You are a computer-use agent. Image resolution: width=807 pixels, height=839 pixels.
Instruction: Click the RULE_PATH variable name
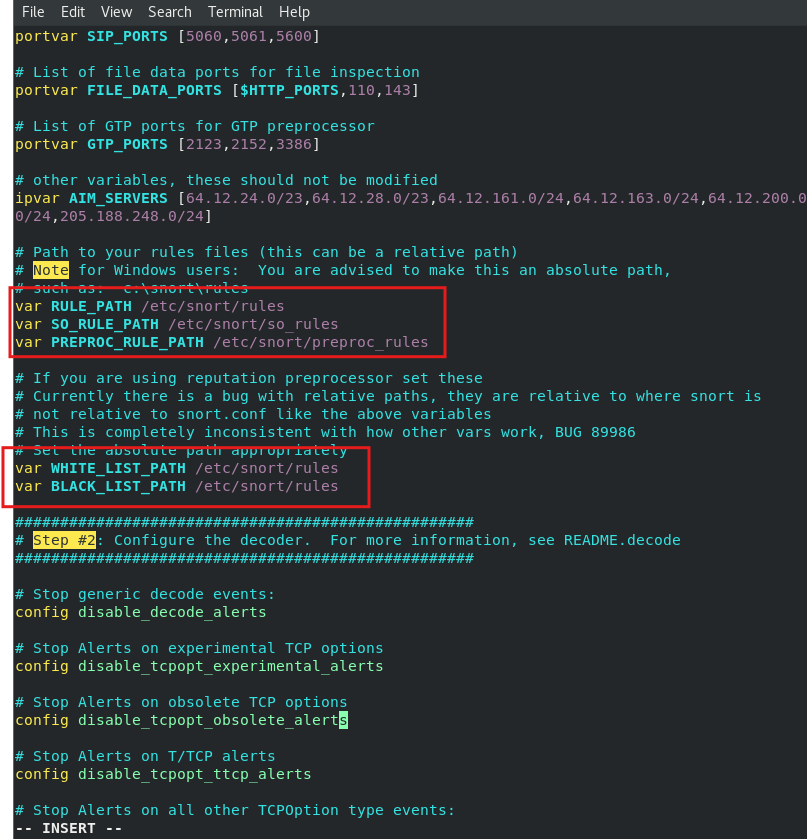coord(91,306)
